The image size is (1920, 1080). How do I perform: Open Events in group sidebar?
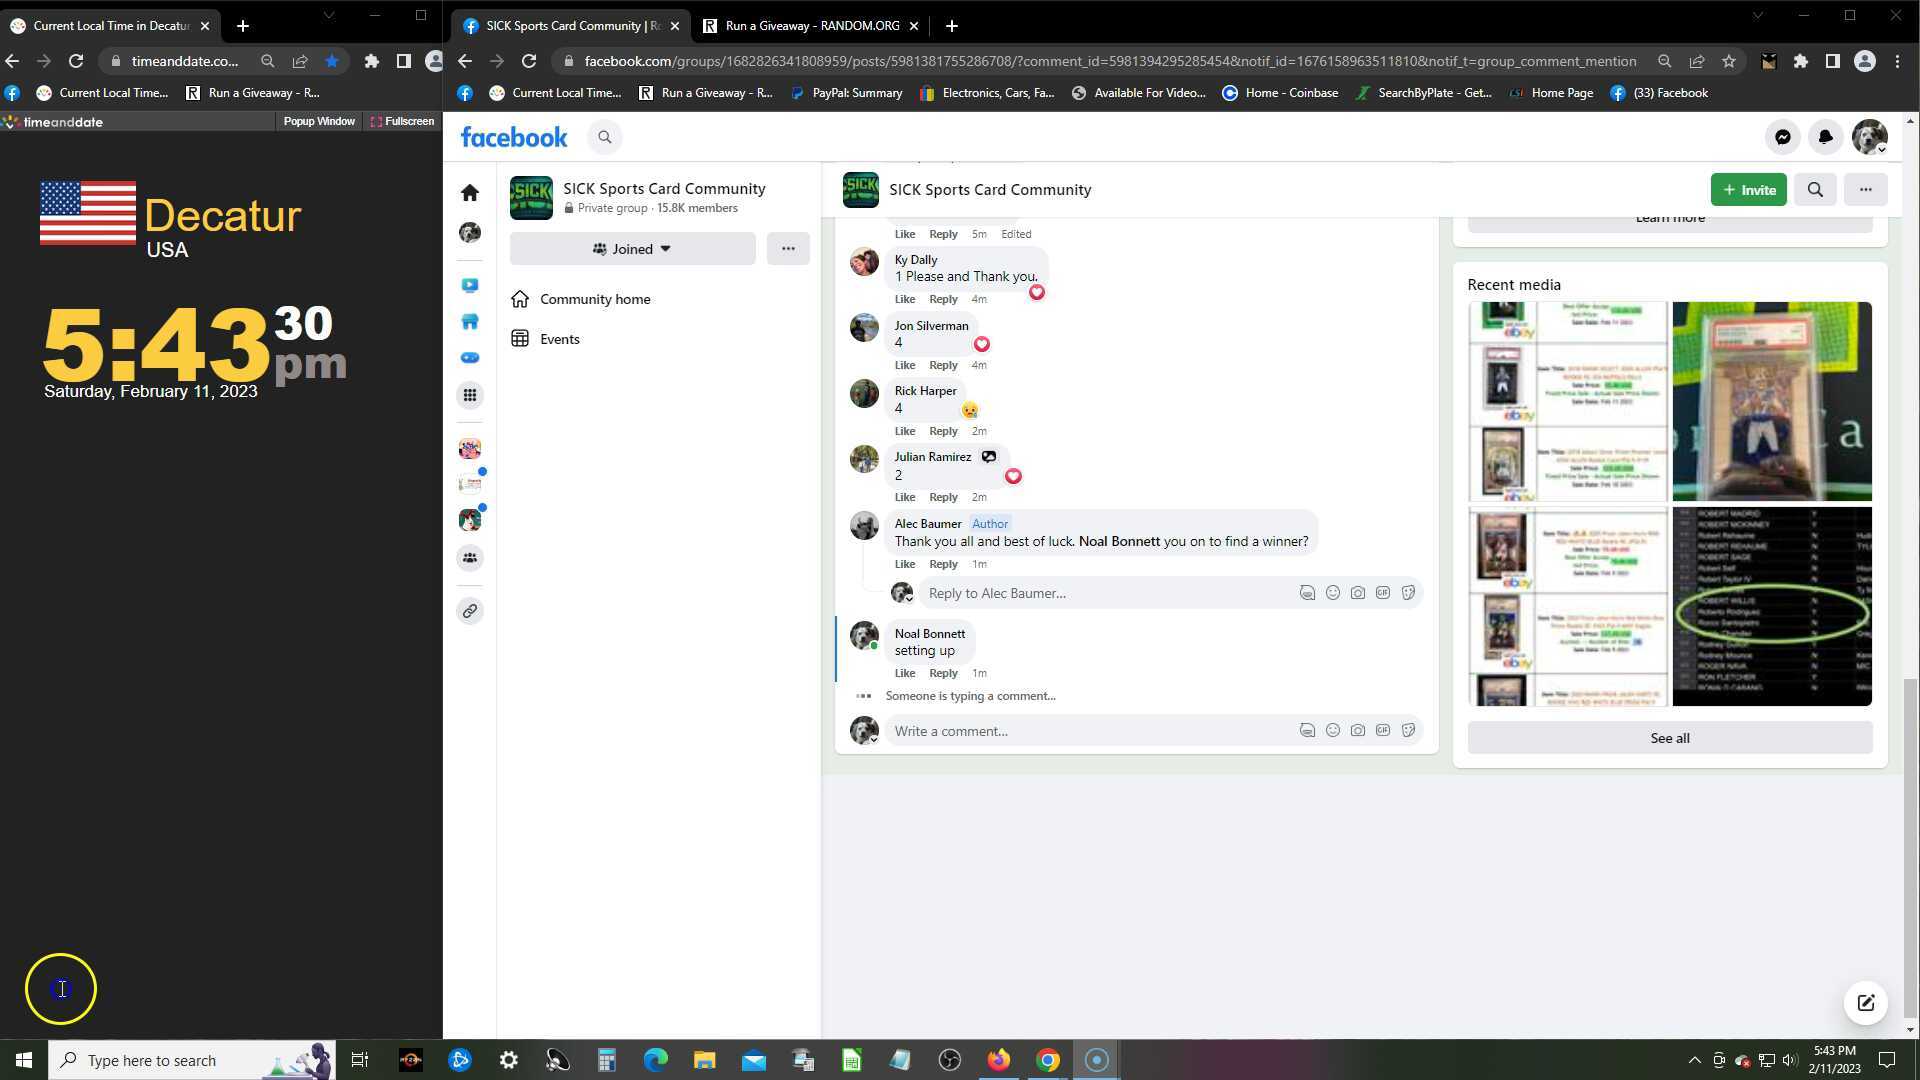click(x=559, y=339)
